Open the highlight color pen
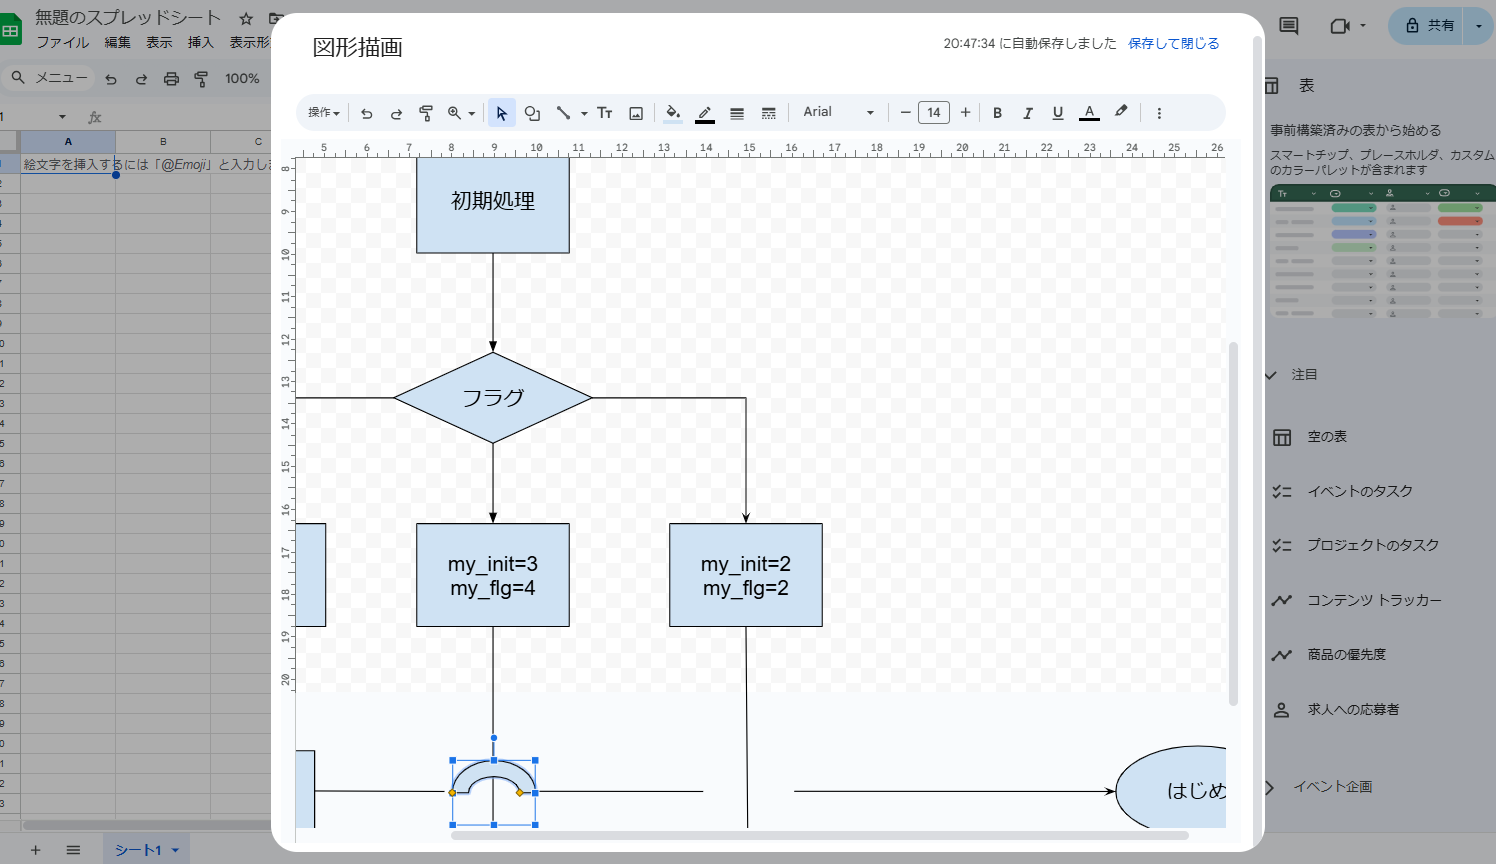Image resolution: width=1496 pixels, height=864 pixels. [x=1121, y=112]
